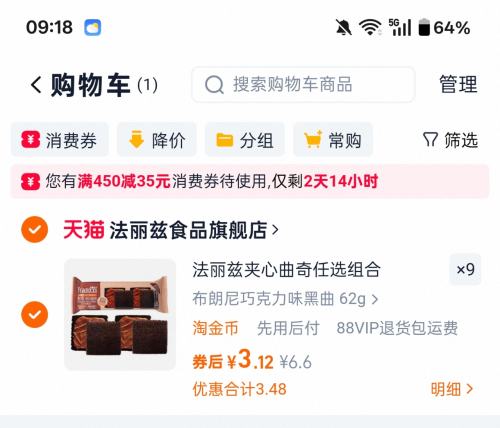500x428 pixels.
Task: Tap the muted bell status icon
Action: point(344,27)
